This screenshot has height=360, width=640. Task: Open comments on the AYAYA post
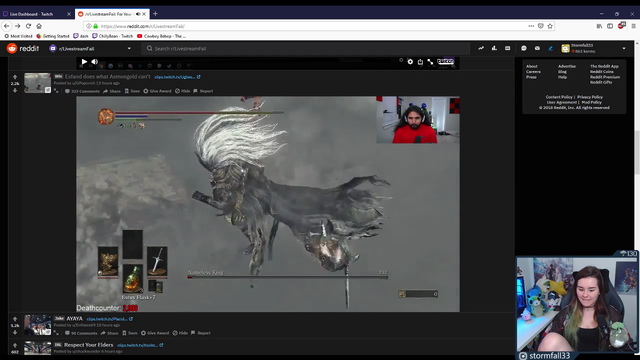click(x=81, y=333)
